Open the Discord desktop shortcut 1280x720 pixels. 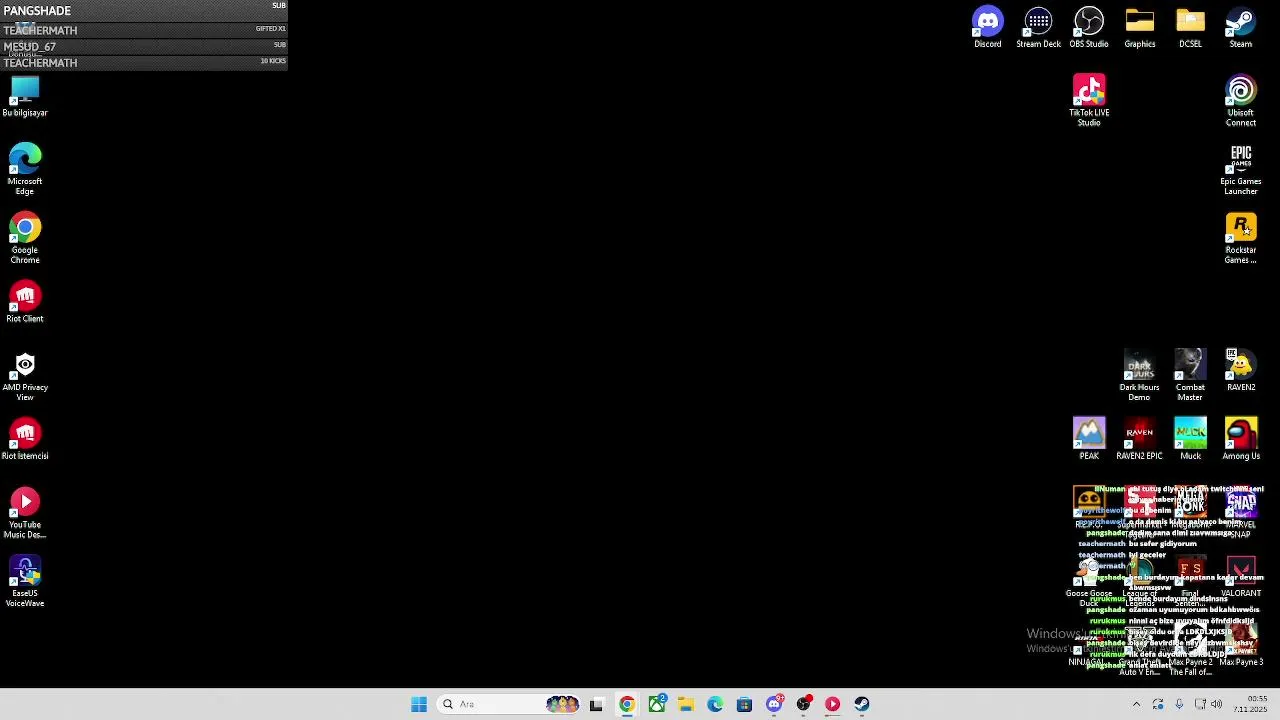tap(987, 27)
